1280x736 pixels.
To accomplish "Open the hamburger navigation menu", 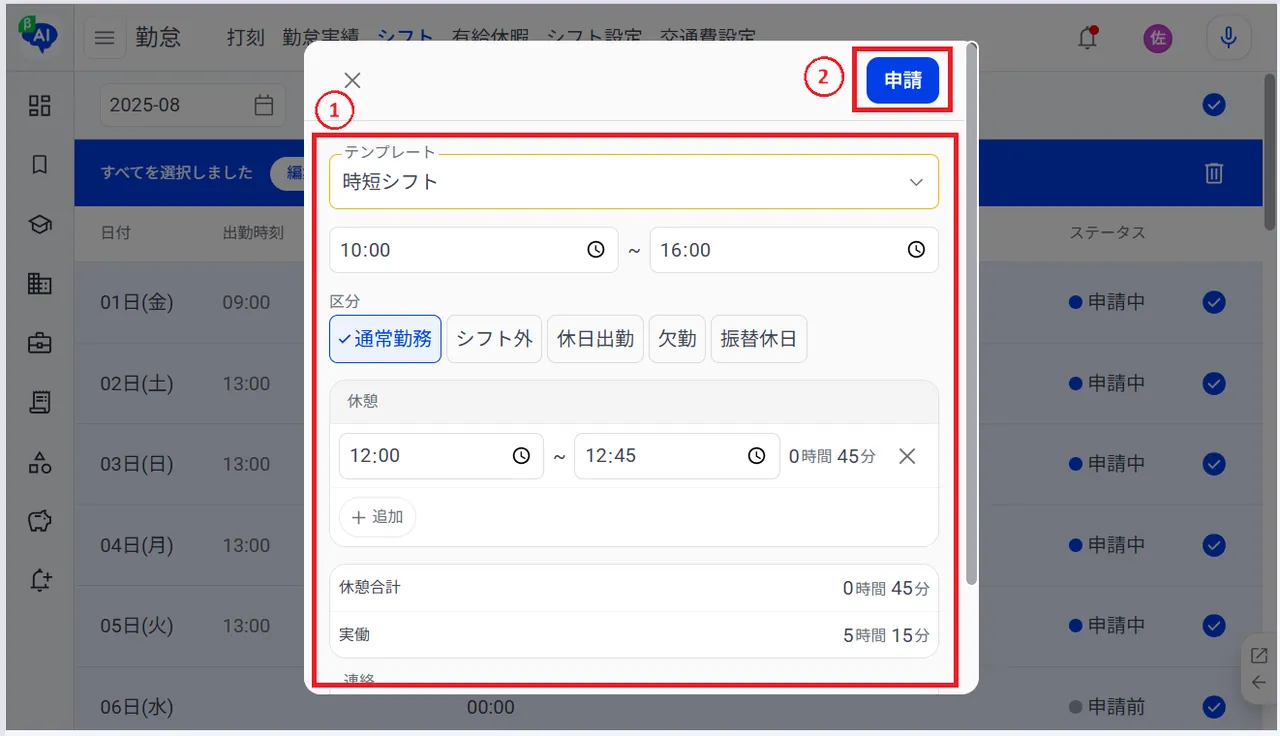I will click(104, 38).
